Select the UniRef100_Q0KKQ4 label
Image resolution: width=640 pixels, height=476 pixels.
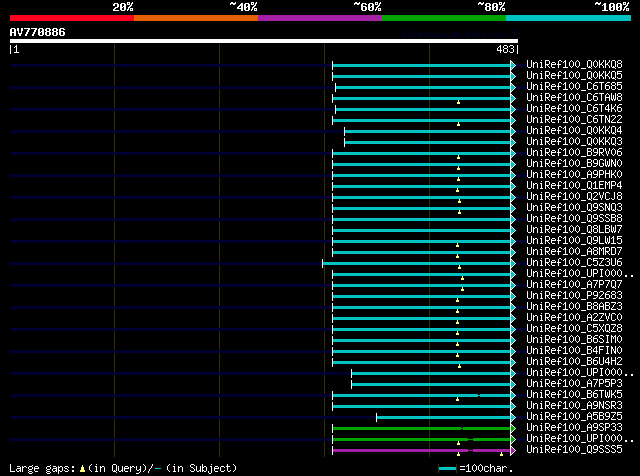(574, 131)
